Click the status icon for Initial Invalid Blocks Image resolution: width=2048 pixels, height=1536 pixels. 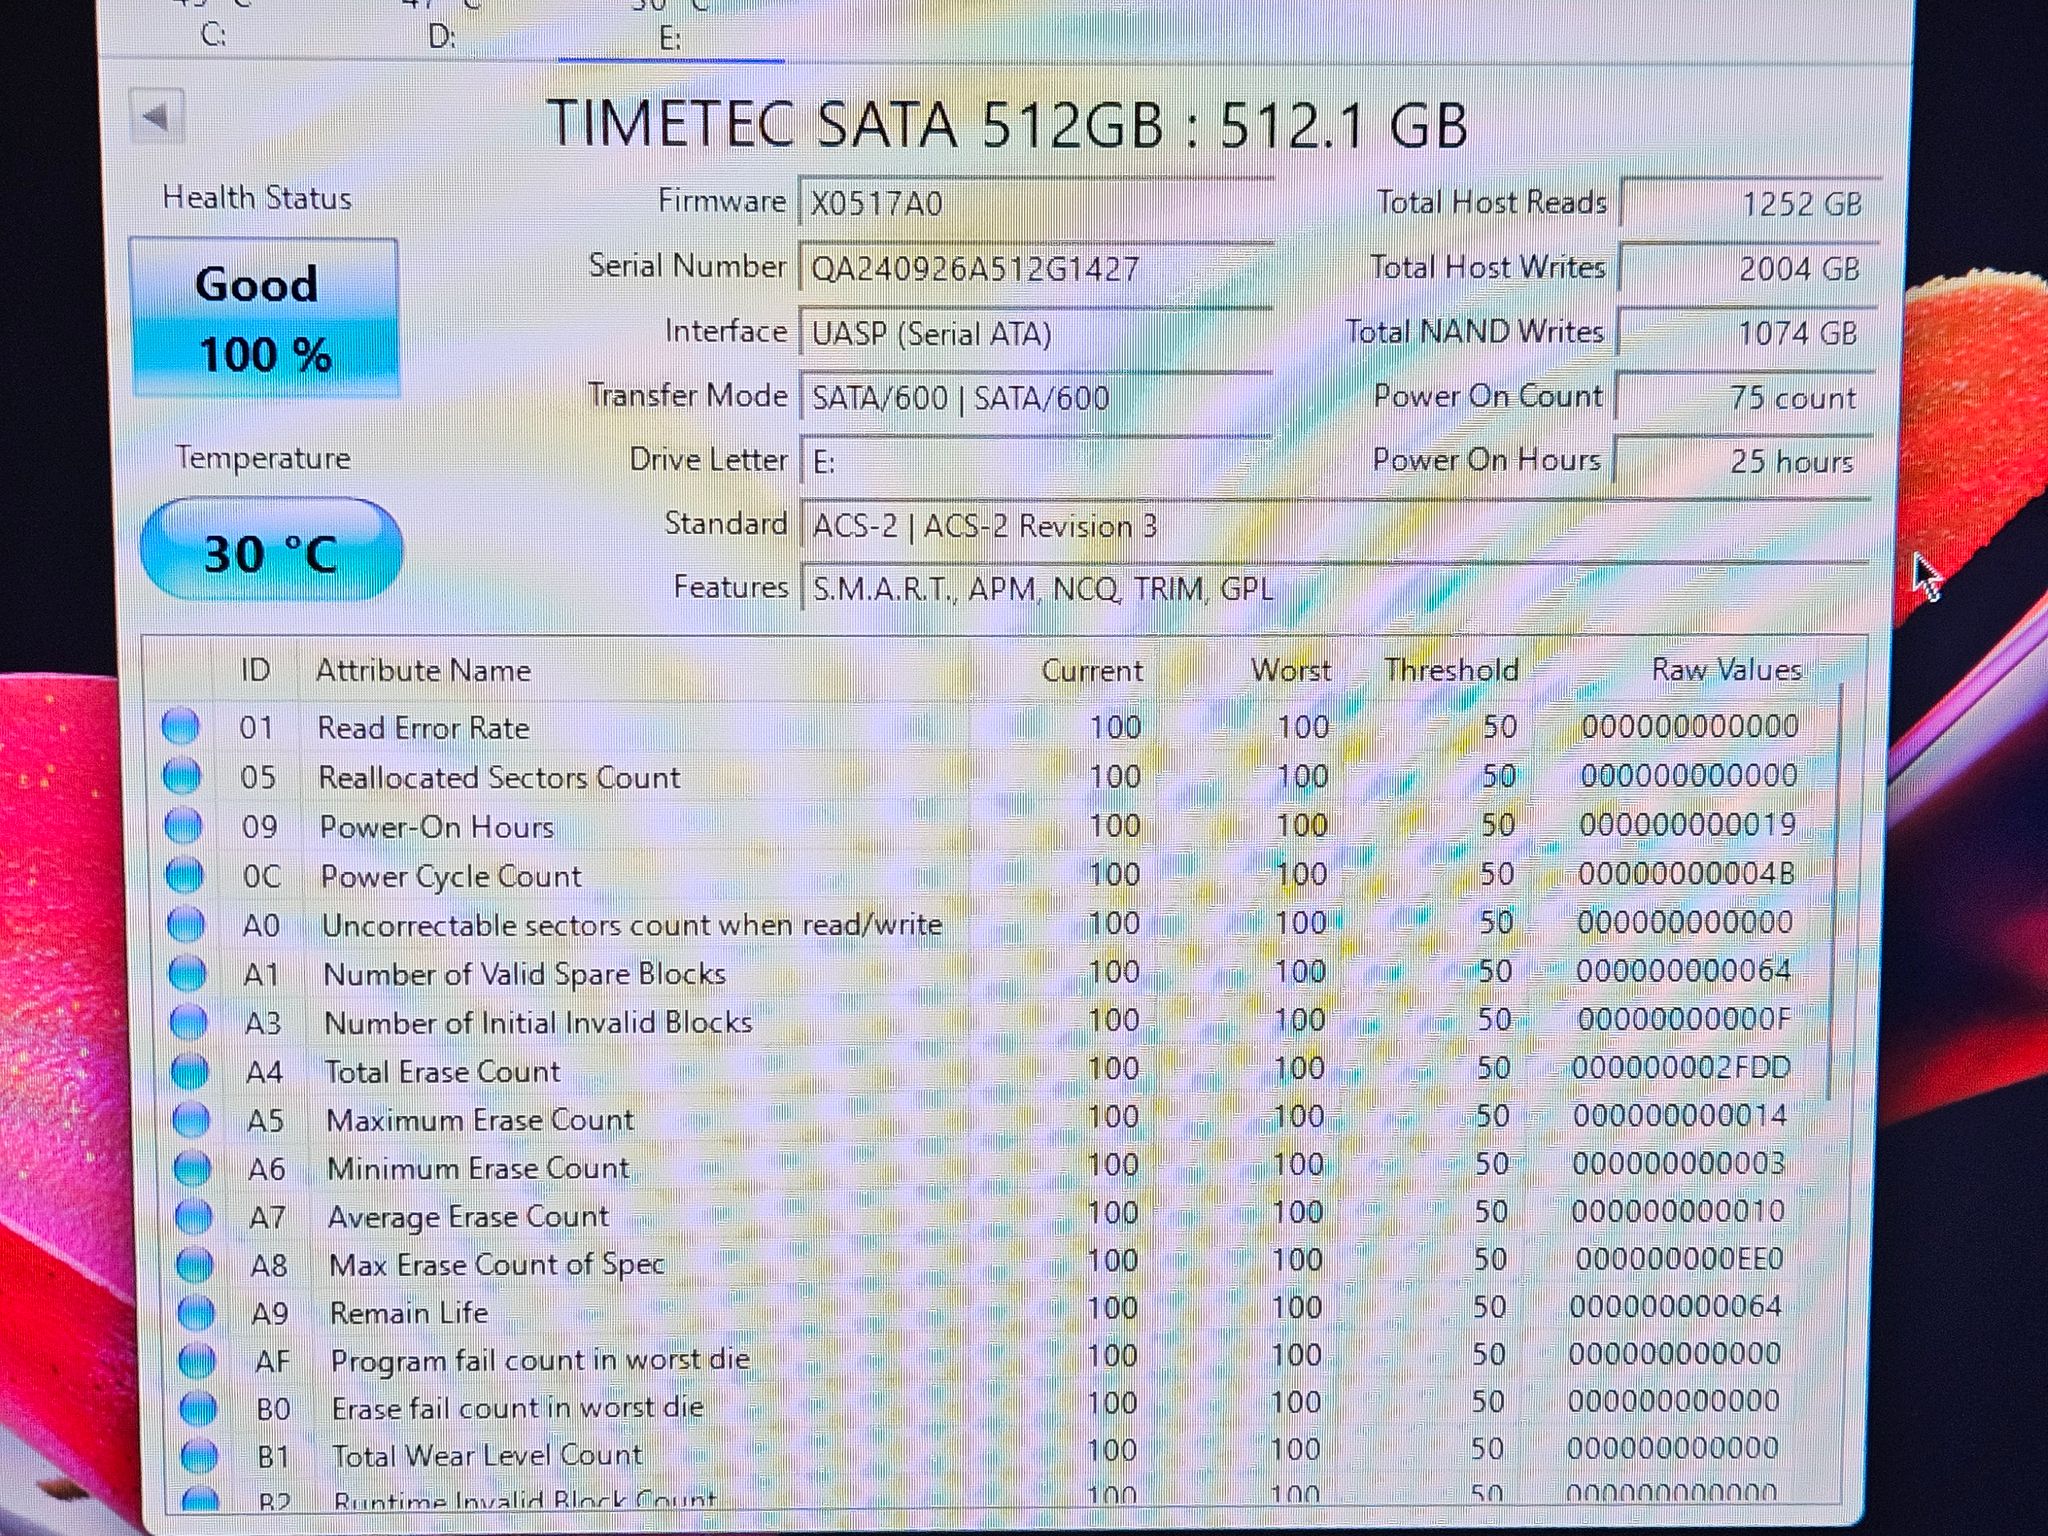pyautogui.click(x=188, y=1022)
